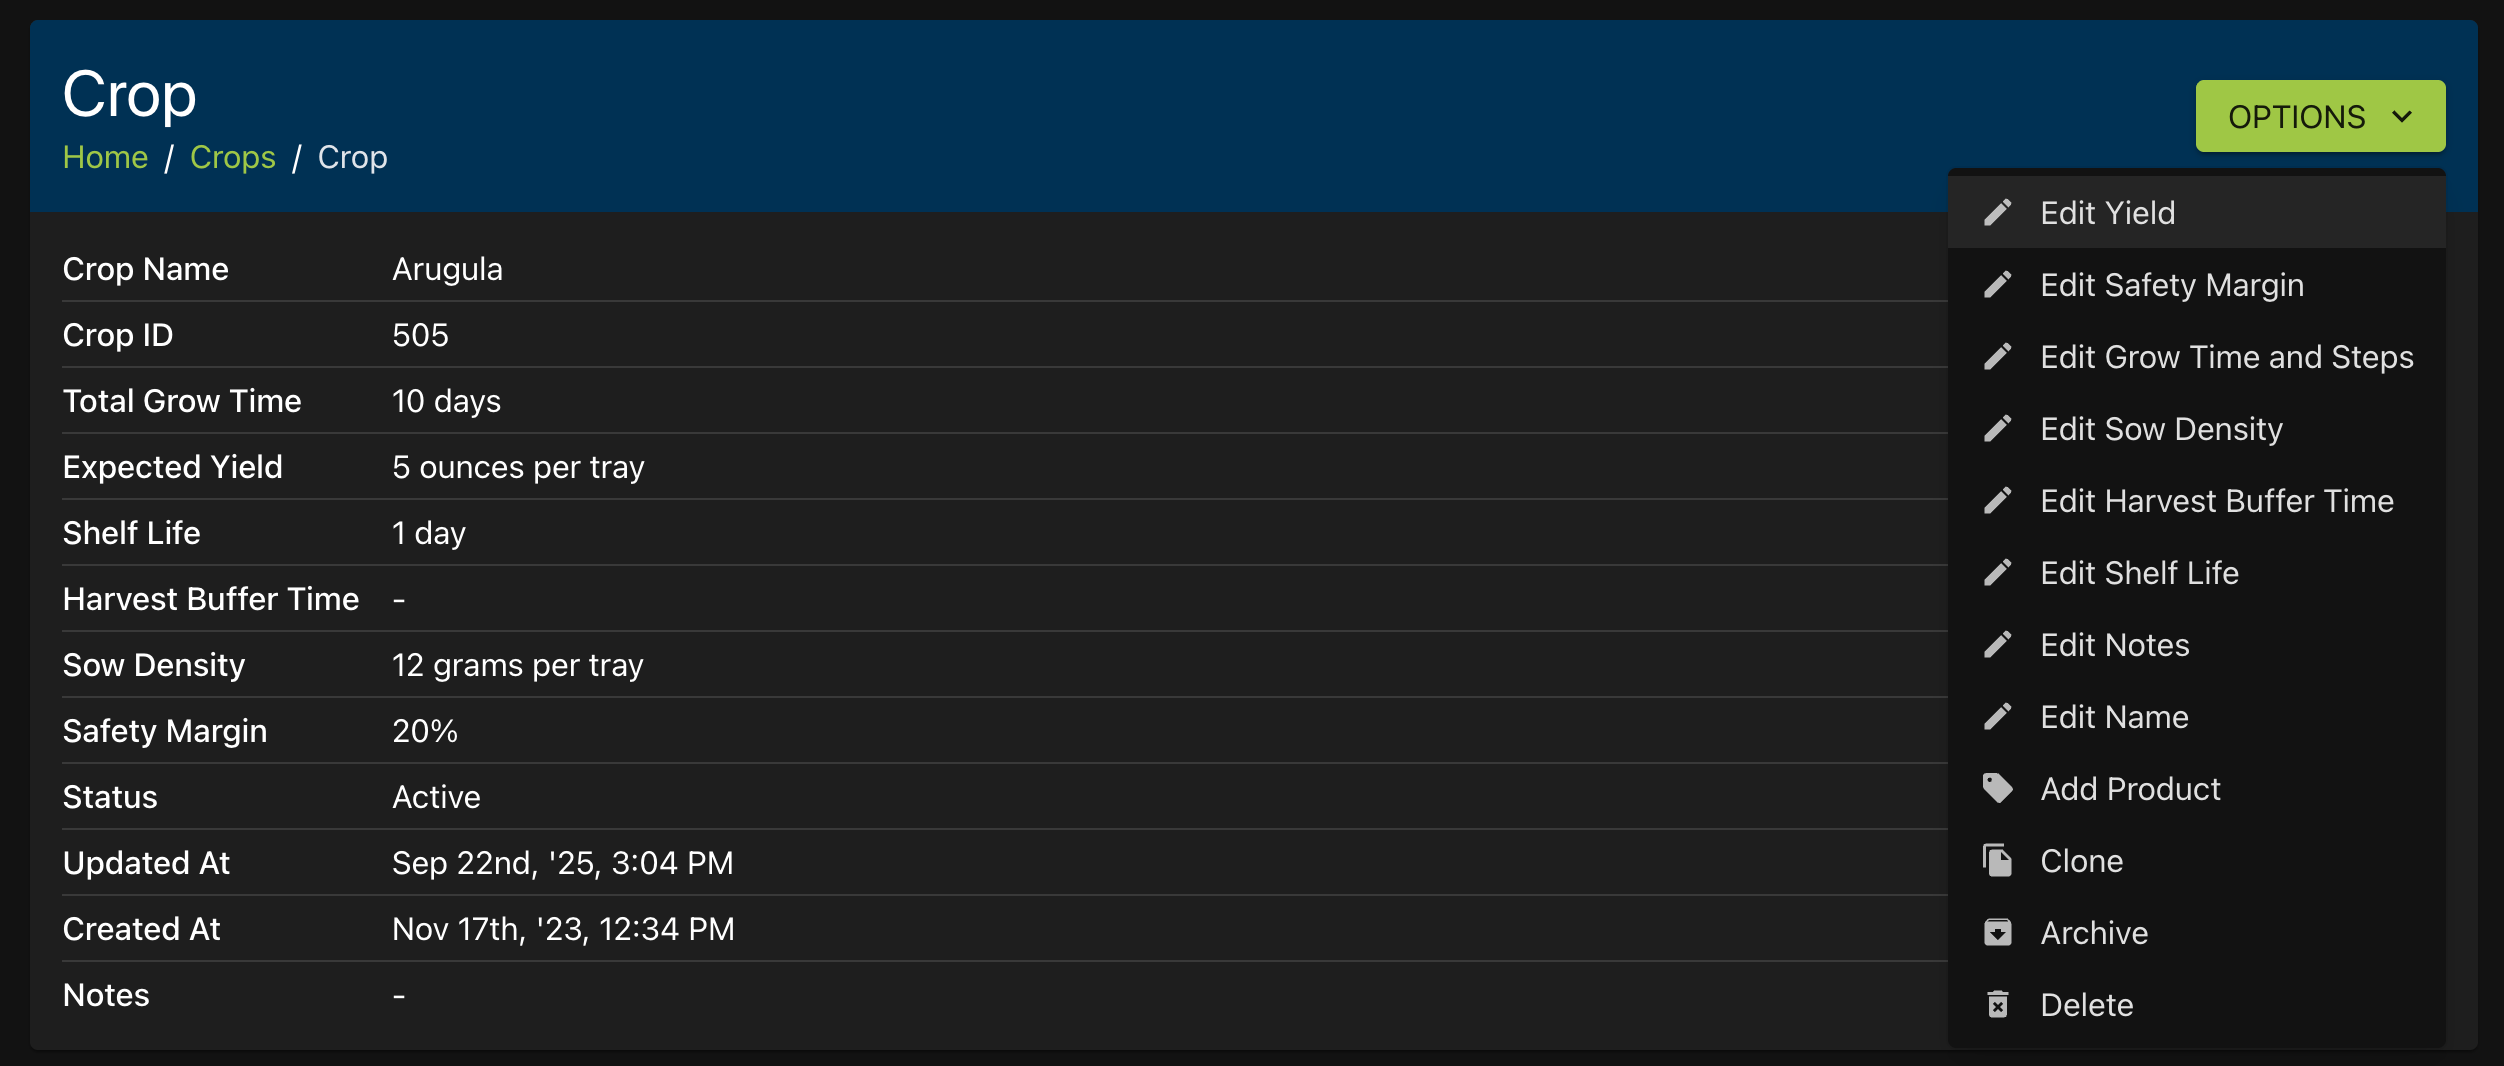Click the copy icon beside Clone
The width and height of the screenshot is (2504, 1066).
[x=1997, y=861]
